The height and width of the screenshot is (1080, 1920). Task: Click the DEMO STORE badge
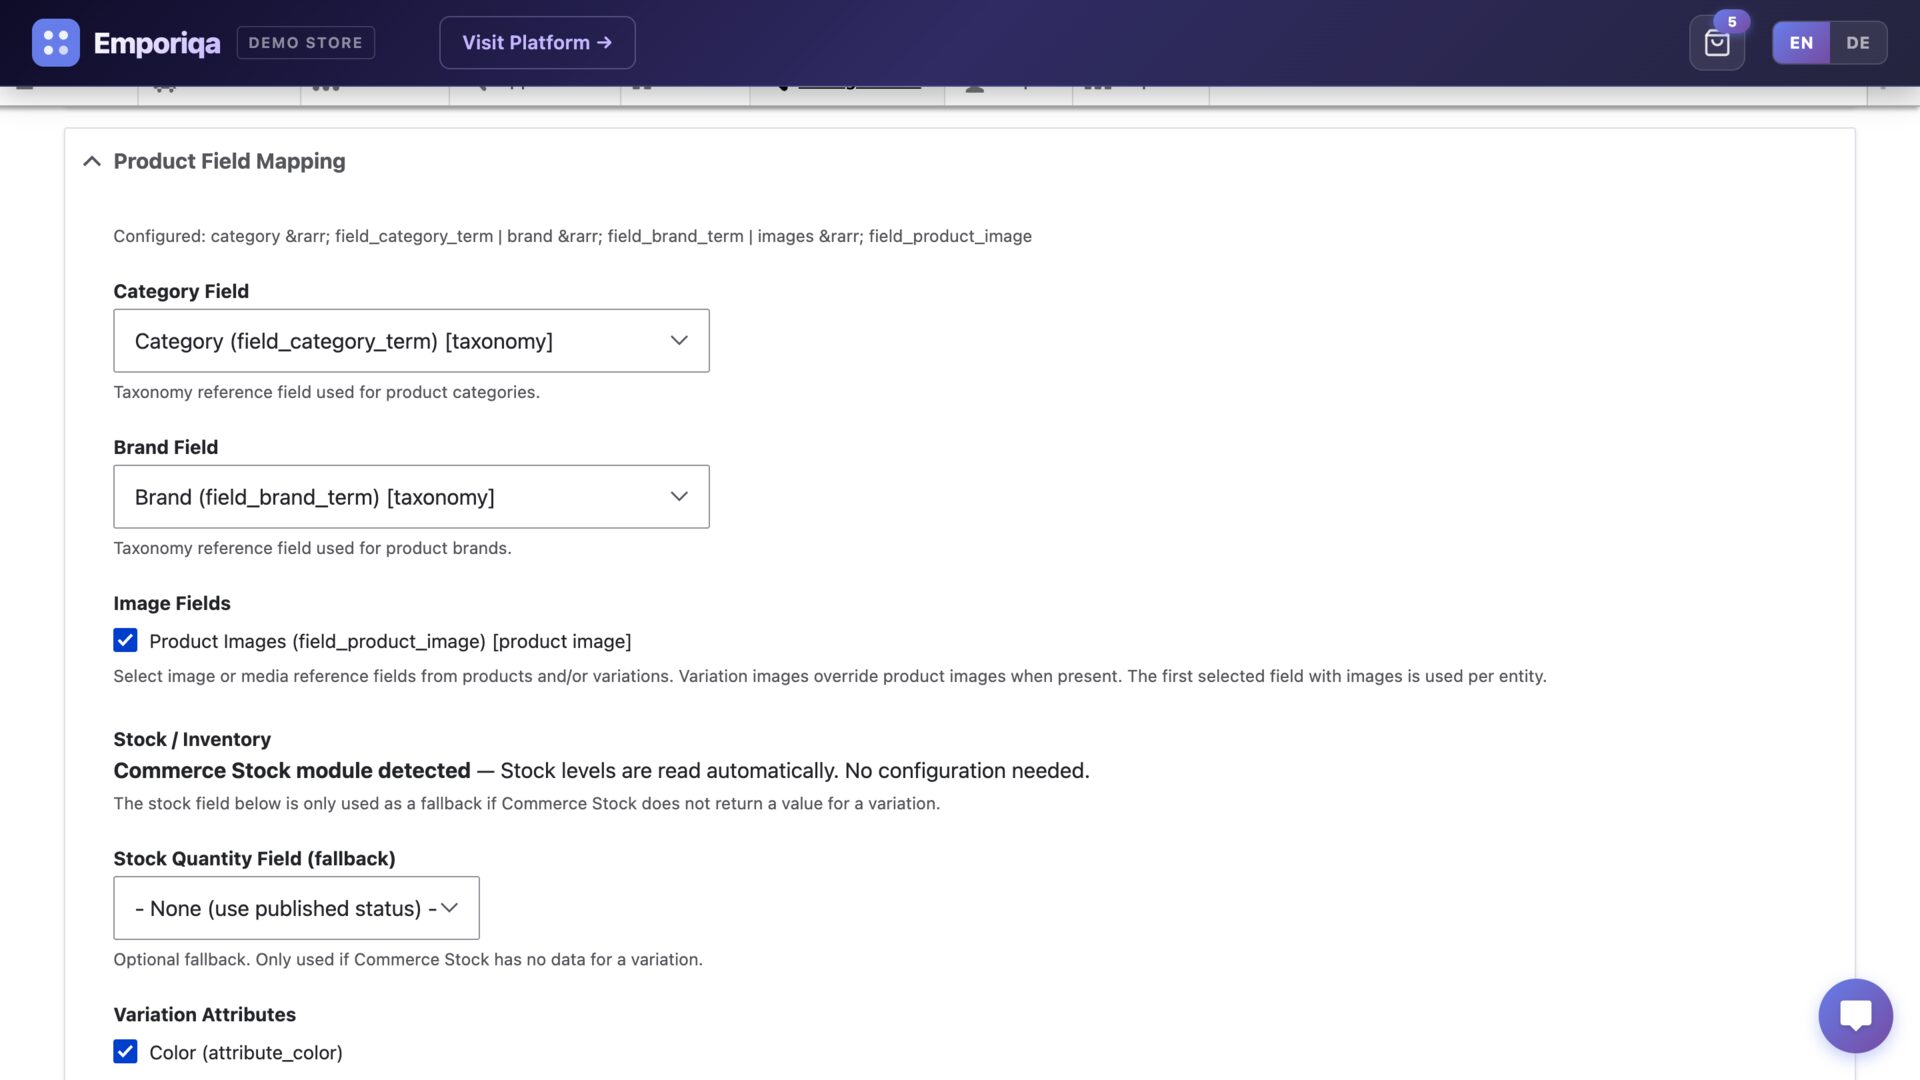point(305,42)
